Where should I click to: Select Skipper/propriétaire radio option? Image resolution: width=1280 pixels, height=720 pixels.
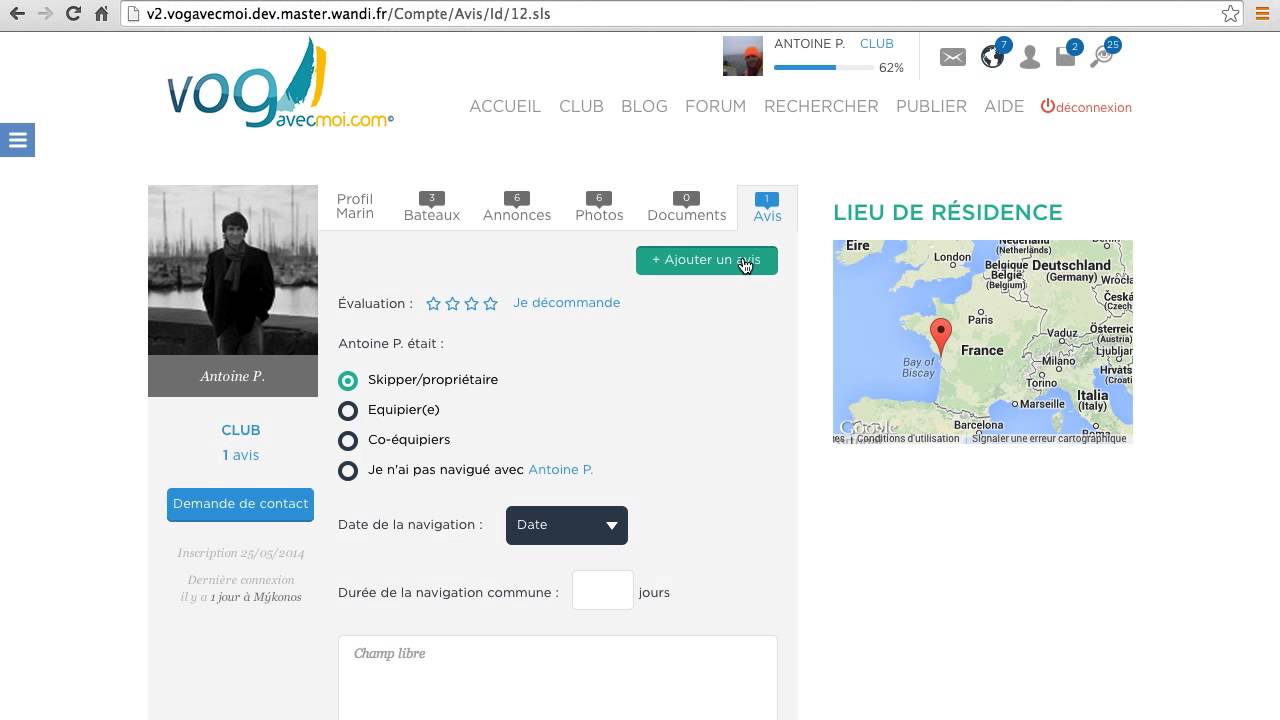coord(348,381)
